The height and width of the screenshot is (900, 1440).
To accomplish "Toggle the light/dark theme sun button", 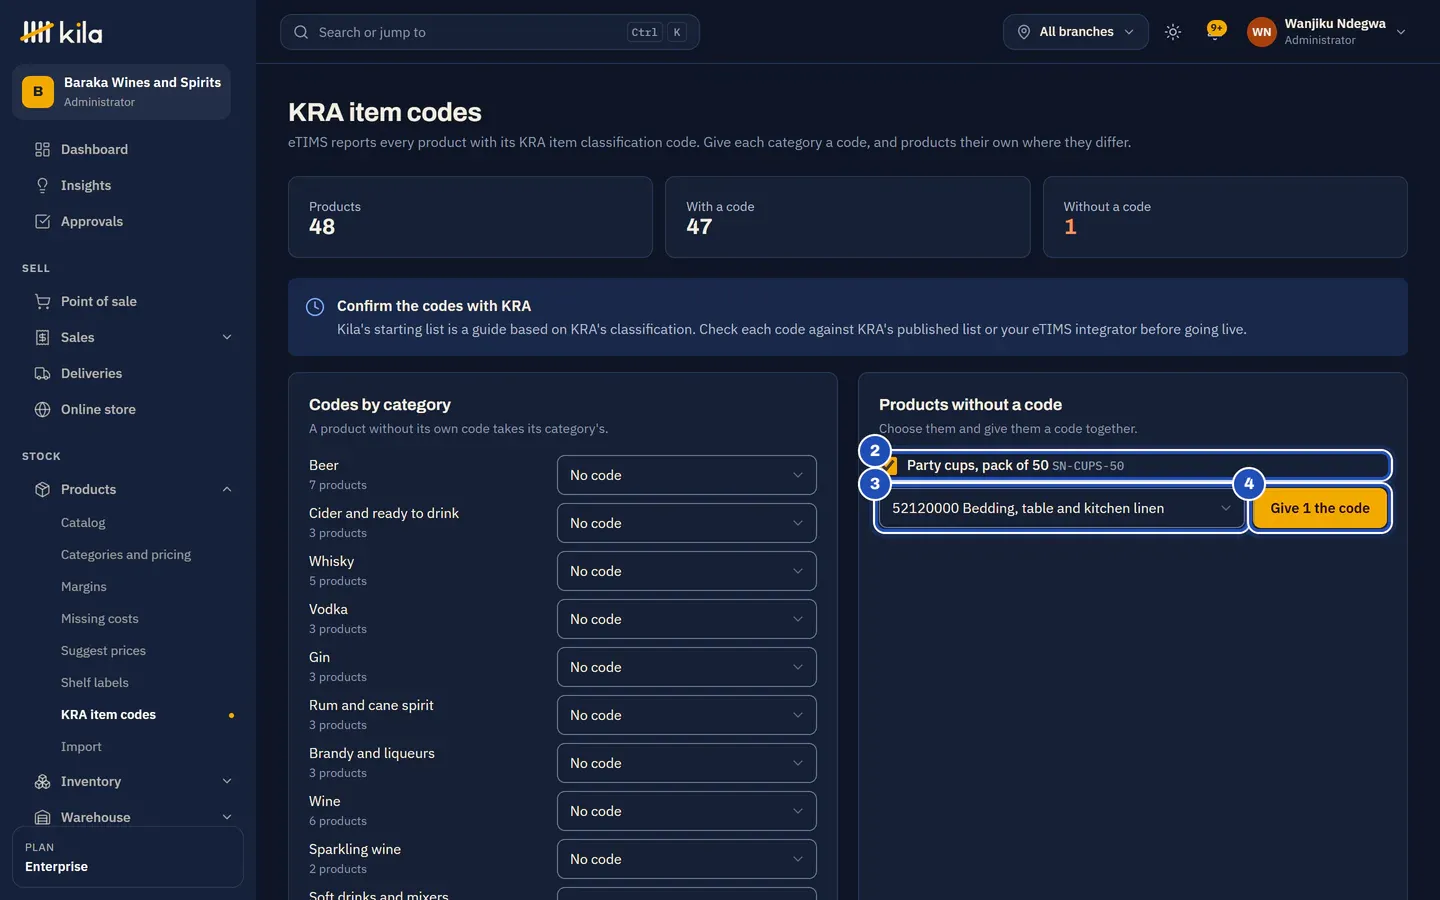I will (x=1173, y=32).
